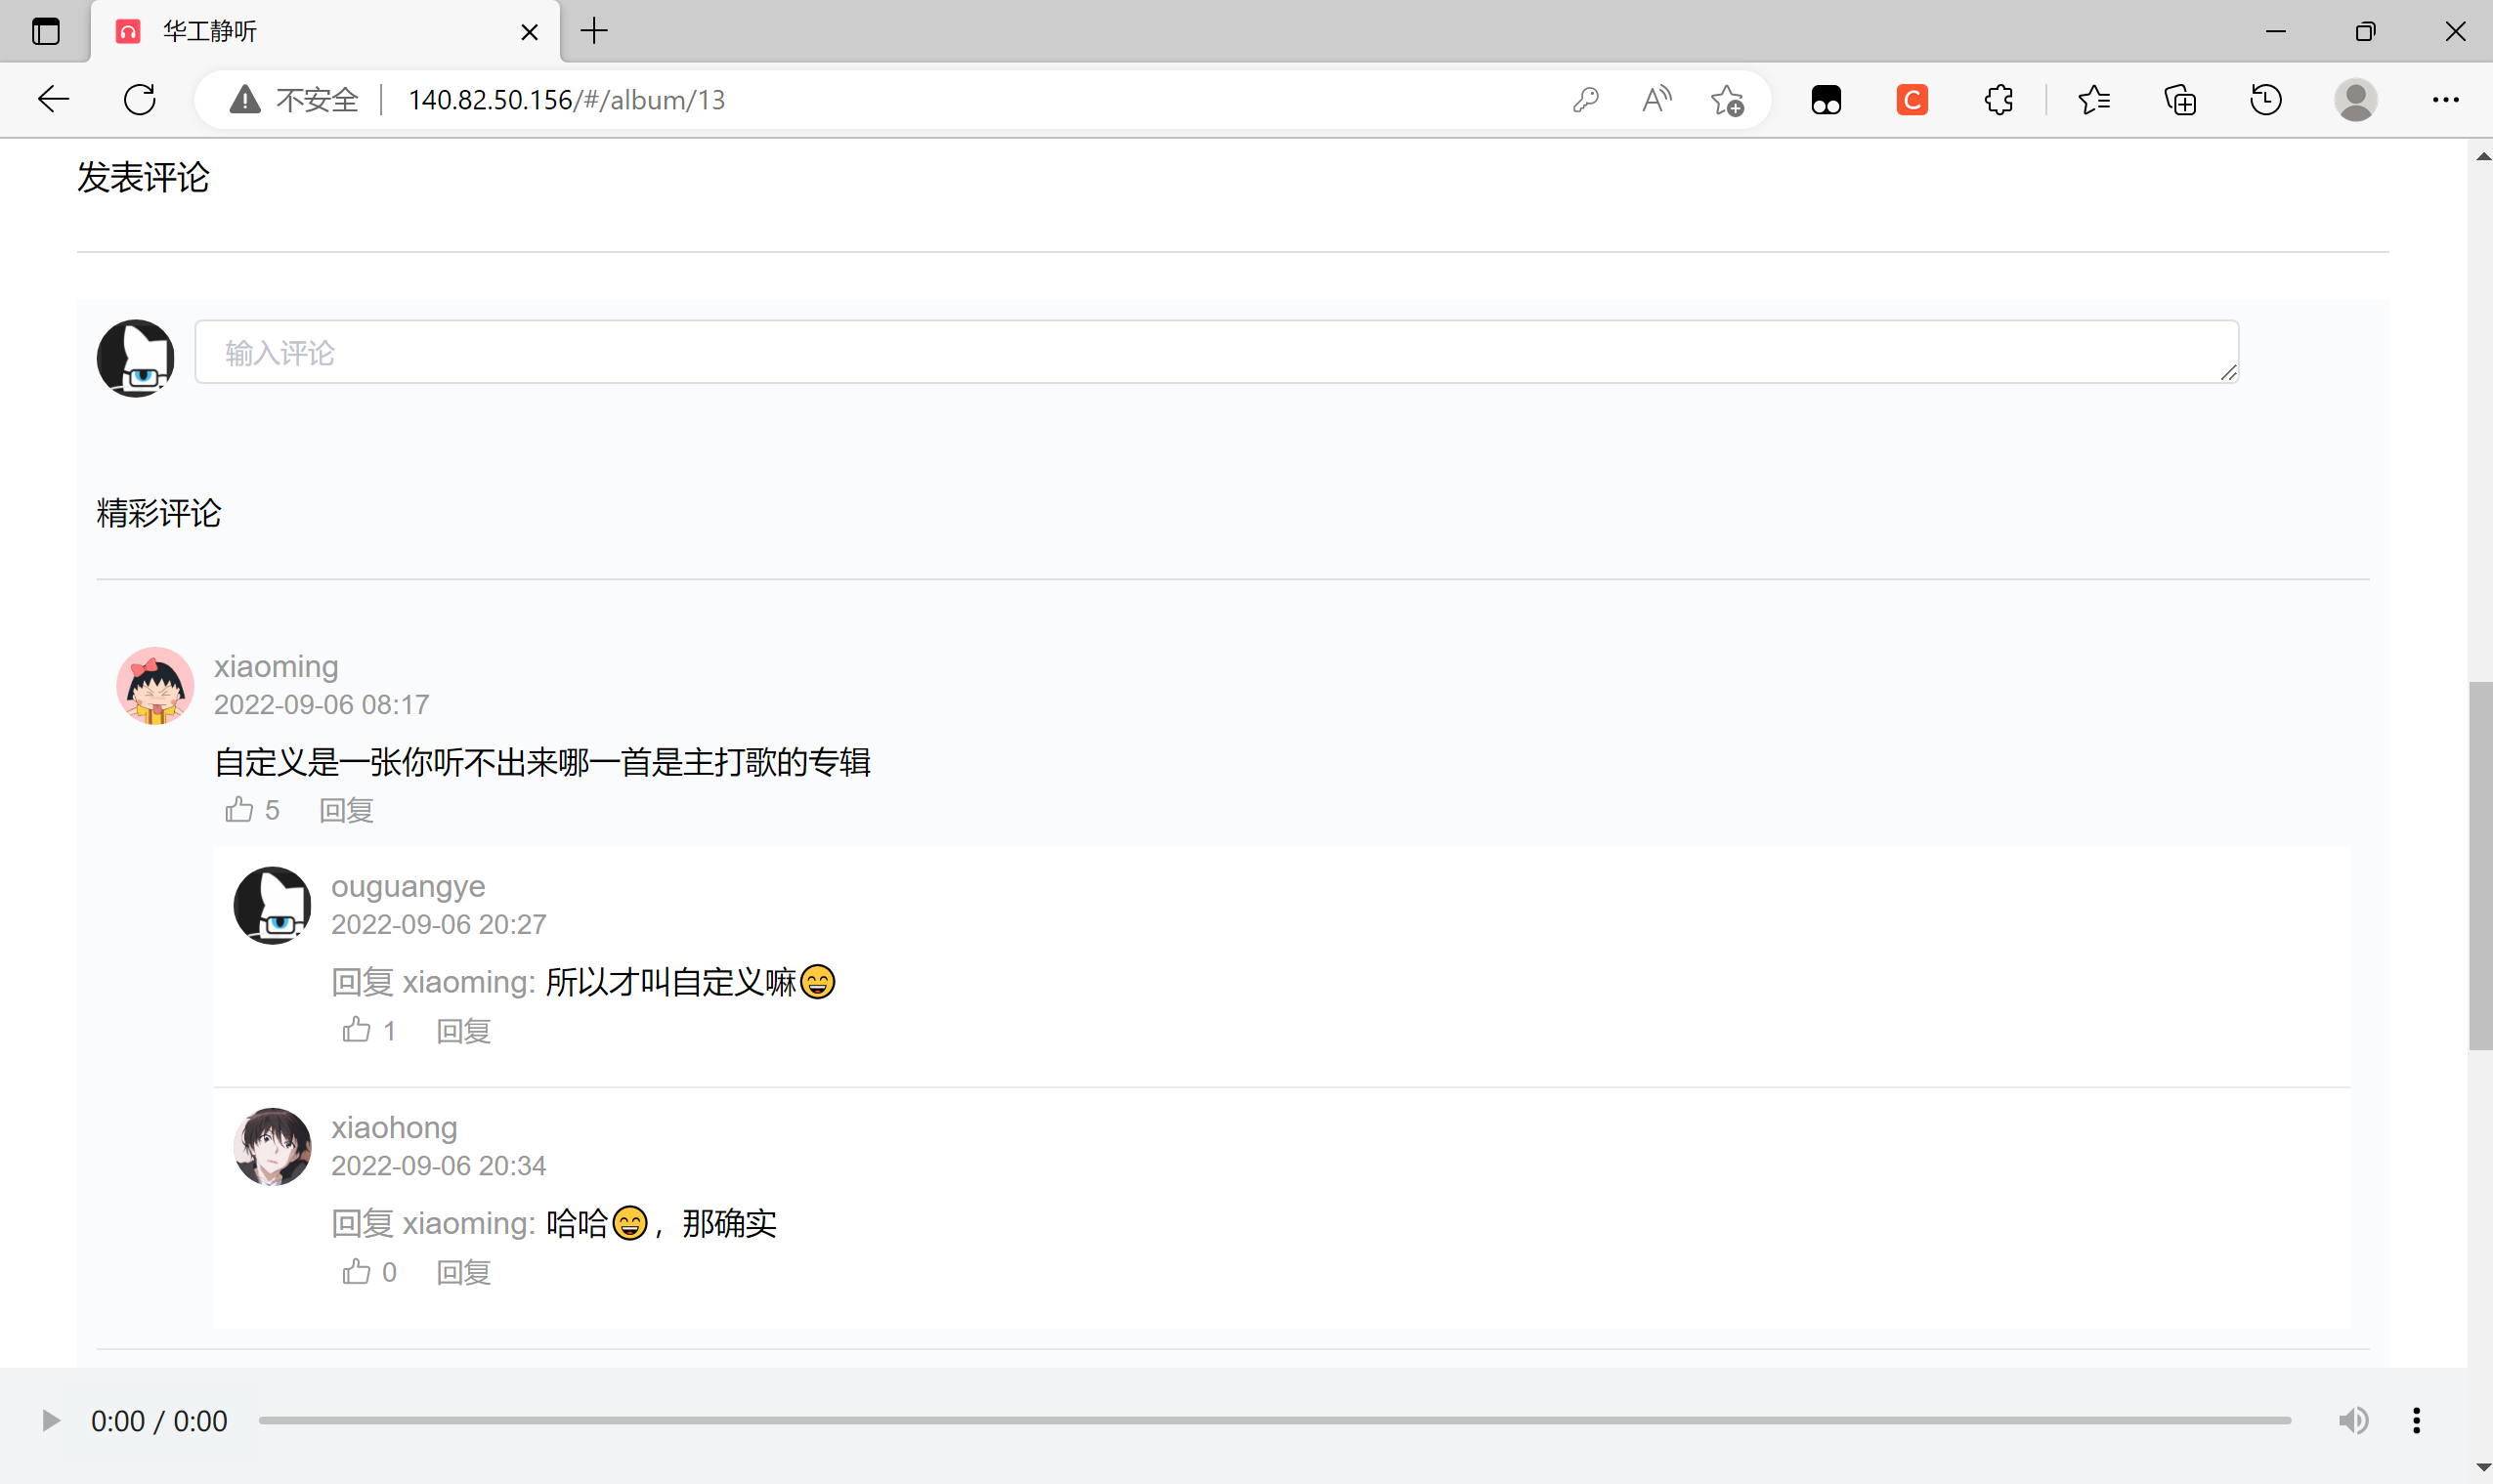
Task: Click ouguangye's profile avatar
Action: (x=272, y=905)
